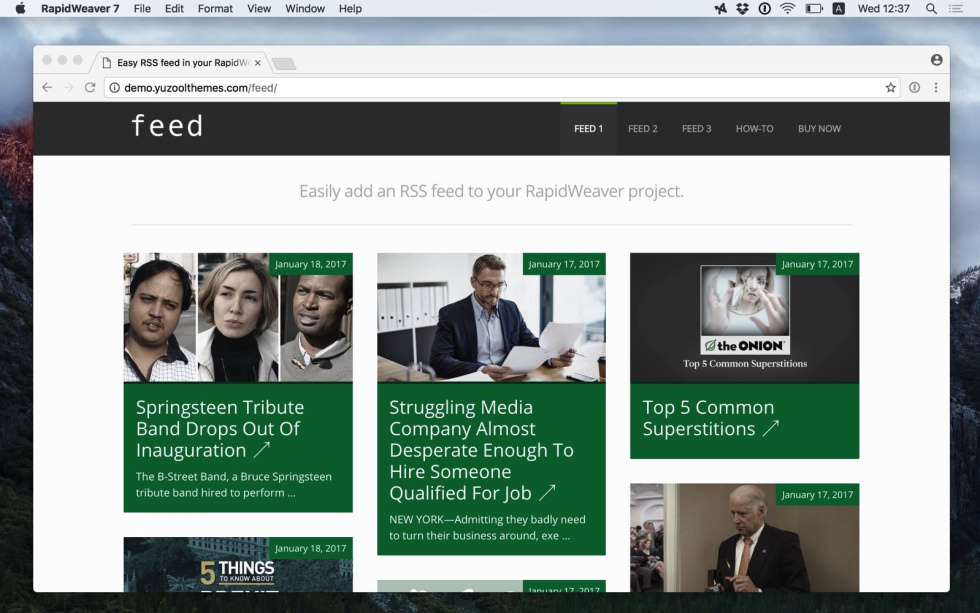Click the NEW YORK excerpt text

point(488,527)
